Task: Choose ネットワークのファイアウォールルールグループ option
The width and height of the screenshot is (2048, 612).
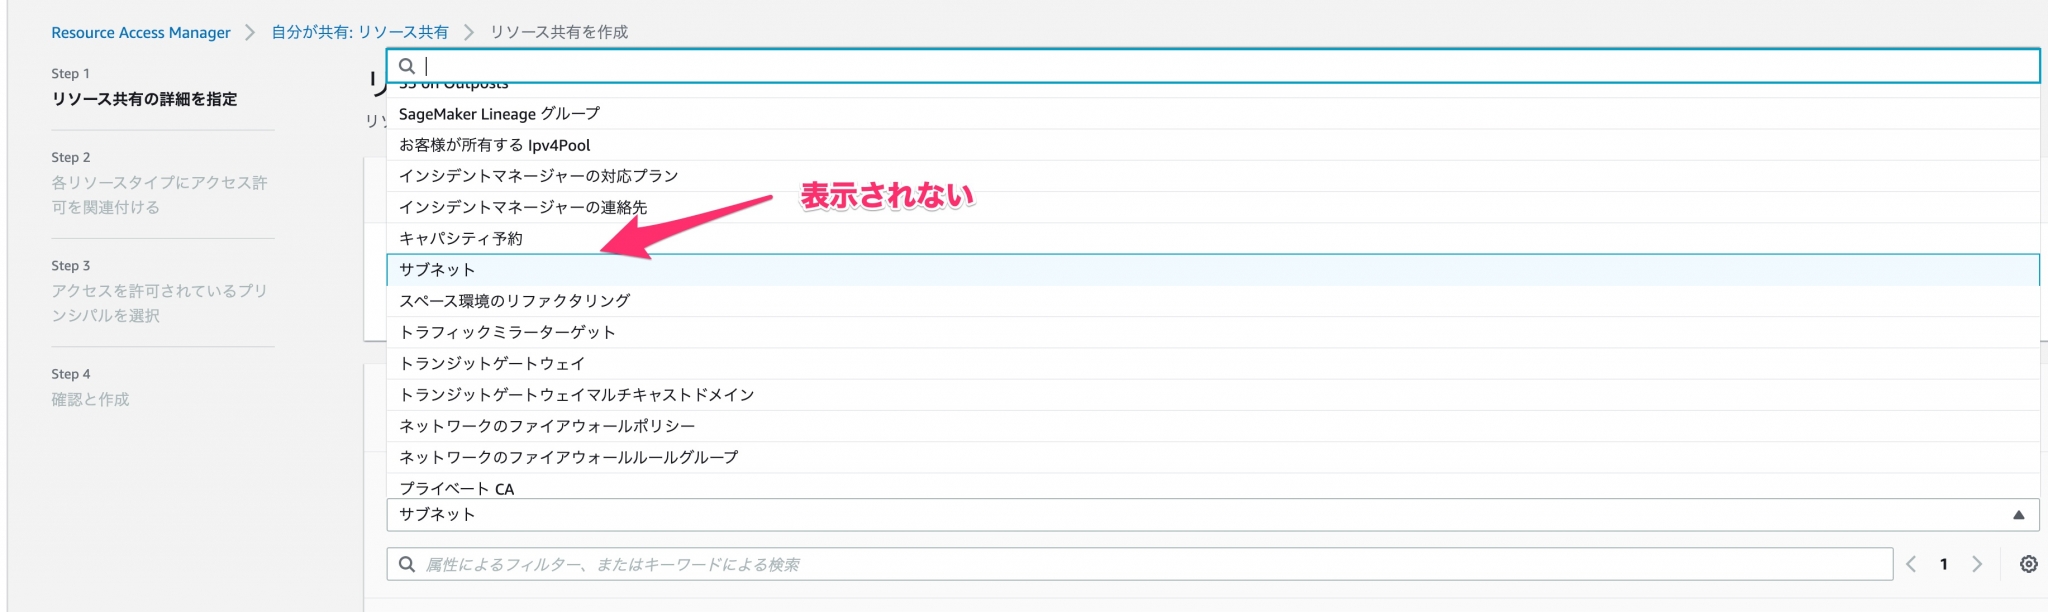Action: pyautogui.click(x=1213, y=457)
